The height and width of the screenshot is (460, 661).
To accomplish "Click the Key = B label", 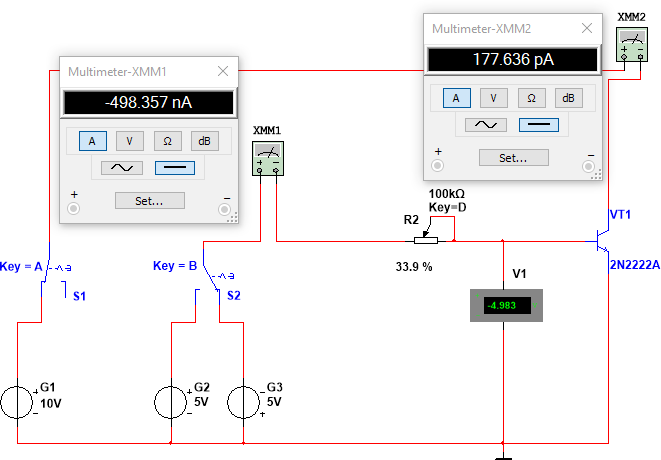I will pos(175,266).
